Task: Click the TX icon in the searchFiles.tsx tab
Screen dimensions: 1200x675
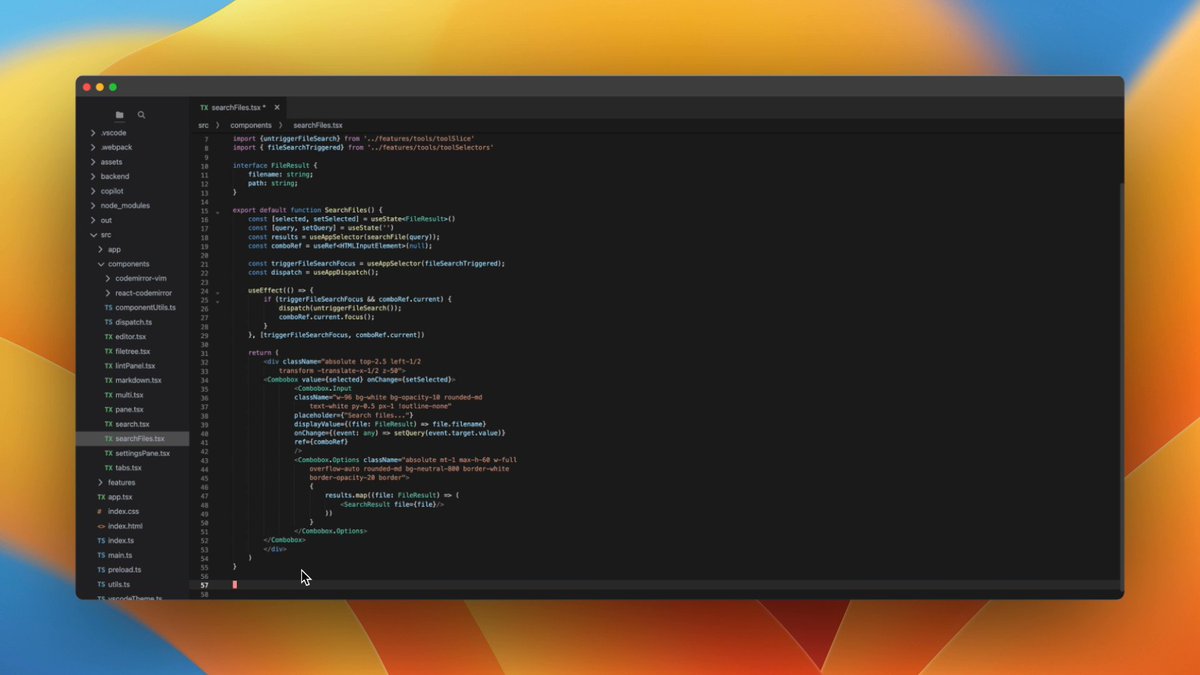Action: (x=204, y=107)
